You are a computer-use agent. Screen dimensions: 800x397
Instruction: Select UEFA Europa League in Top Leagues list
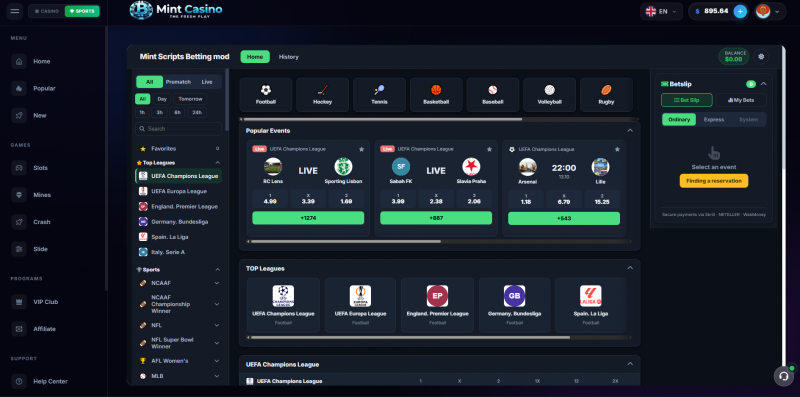click(179, 191)
